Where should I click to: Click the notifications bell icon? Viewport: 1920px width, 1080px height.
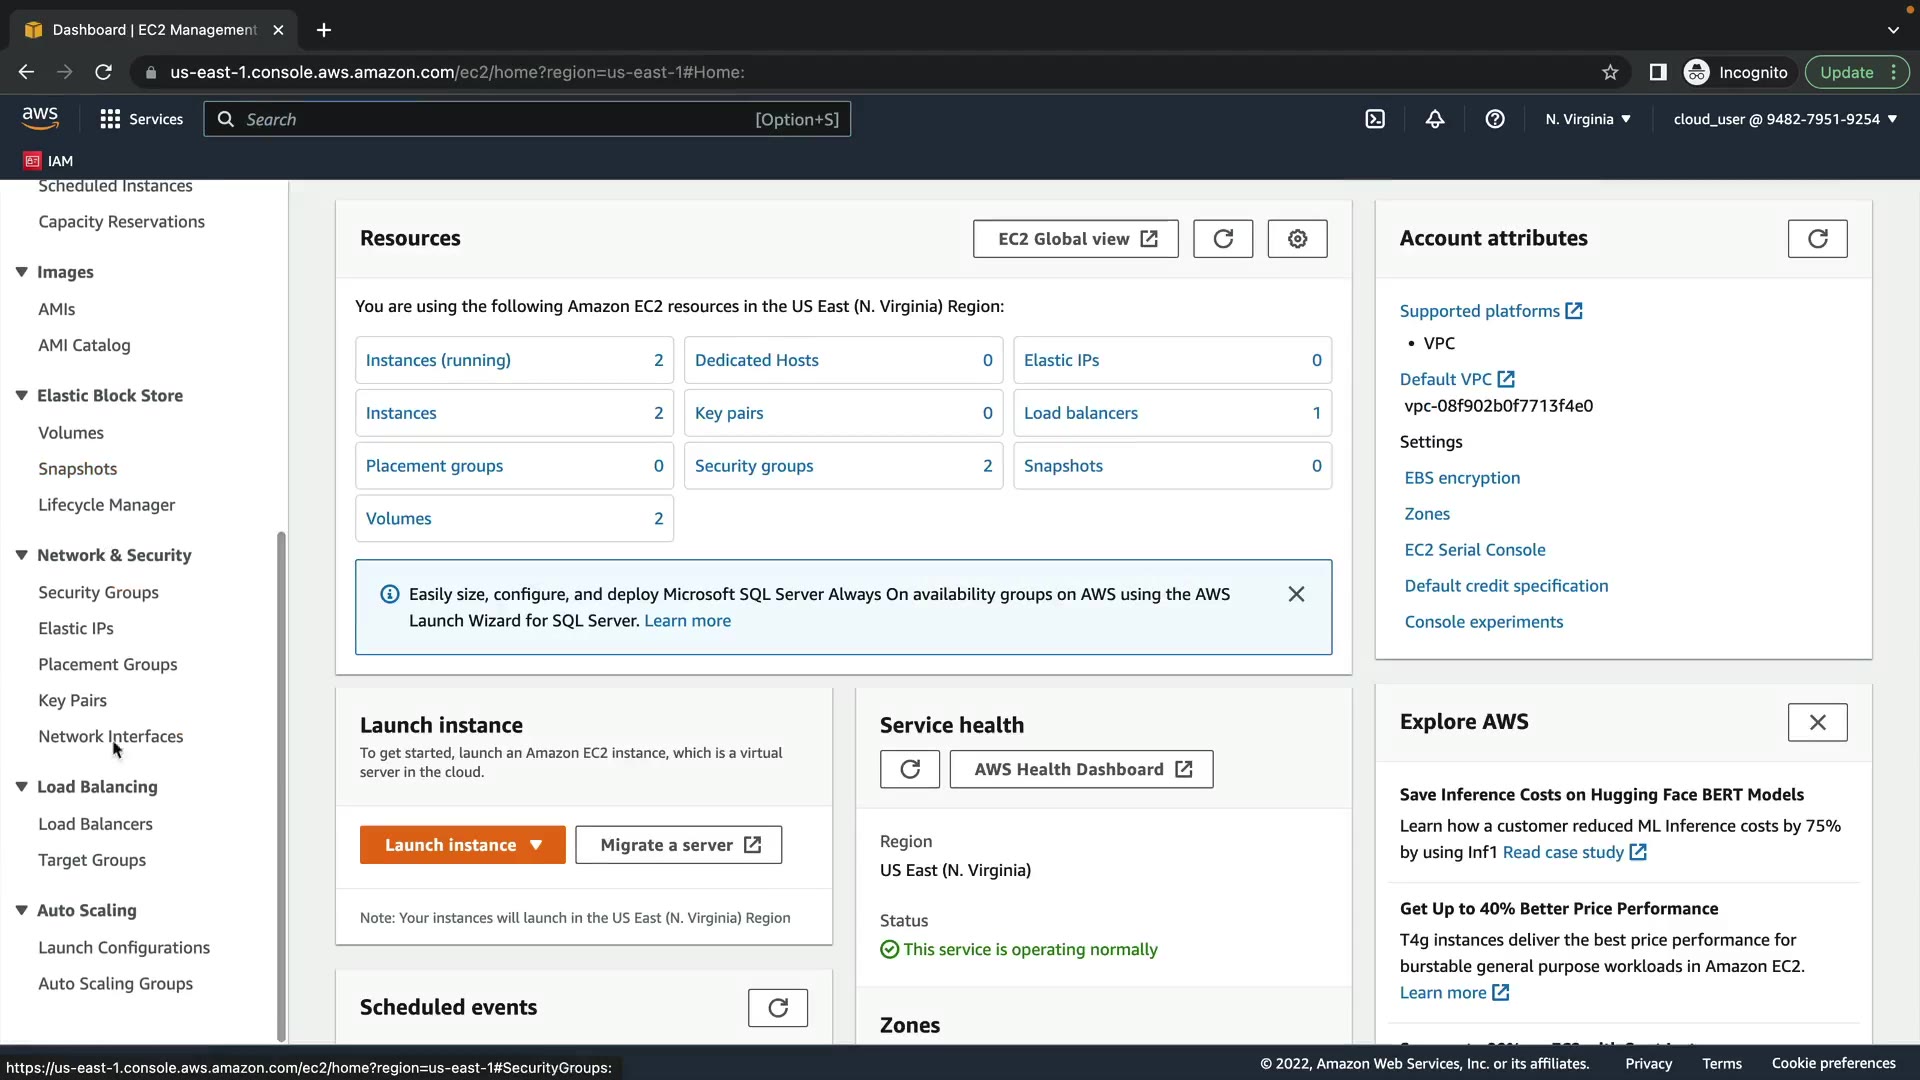(x=1435, y=119)
